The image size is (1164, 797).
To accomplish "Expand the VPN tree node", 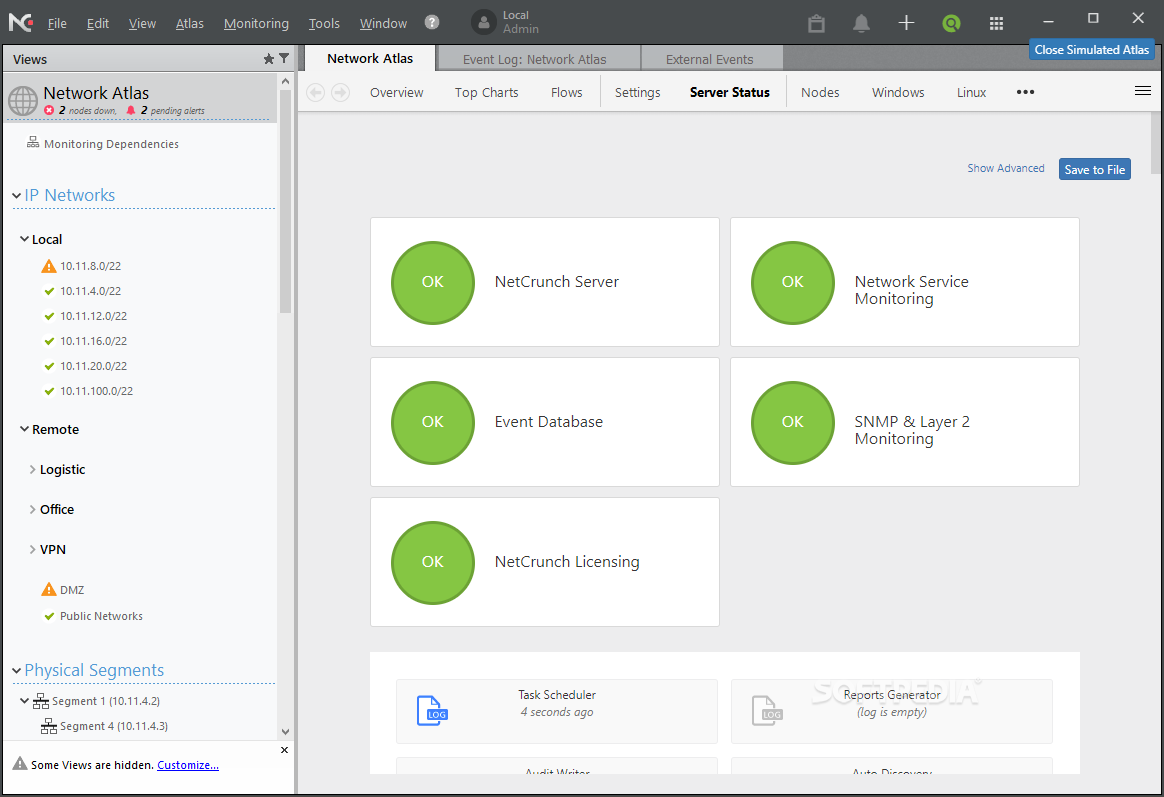I will 33,549.
